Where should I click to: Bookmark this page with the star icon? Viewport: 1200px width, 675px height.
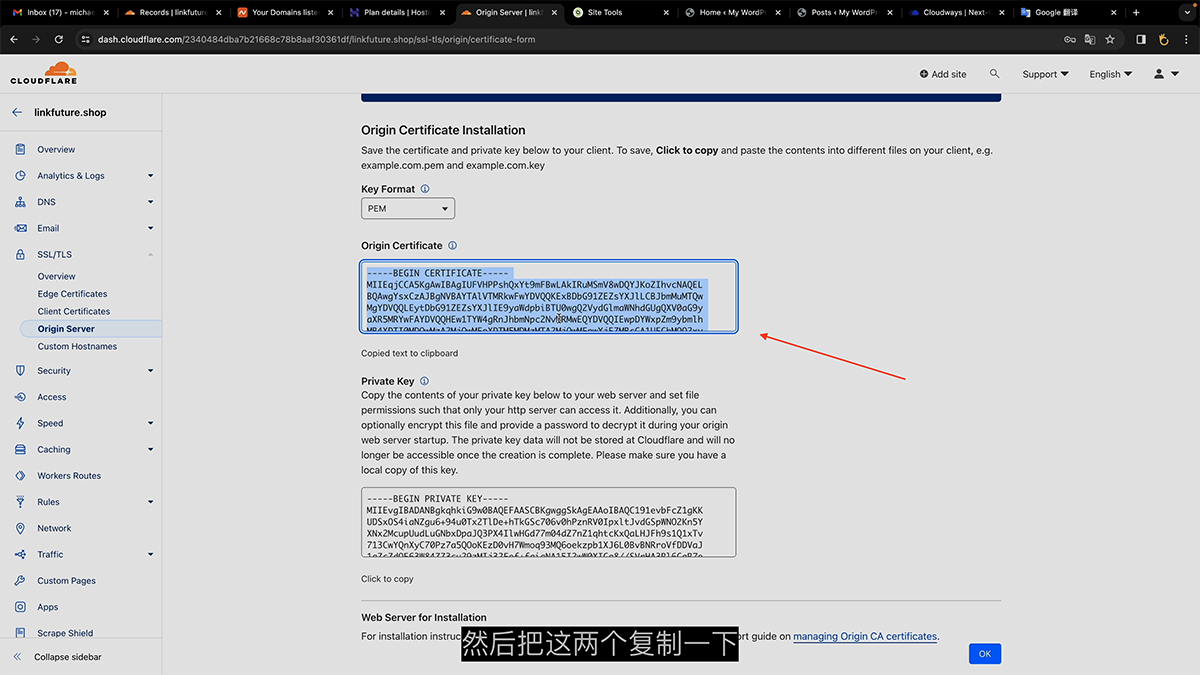tap(1110, 39)
